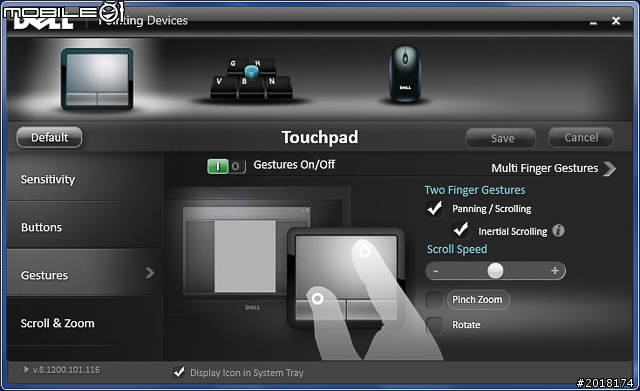Select the Touchpad device icon
Screen dimensions: 640x391
97,79
